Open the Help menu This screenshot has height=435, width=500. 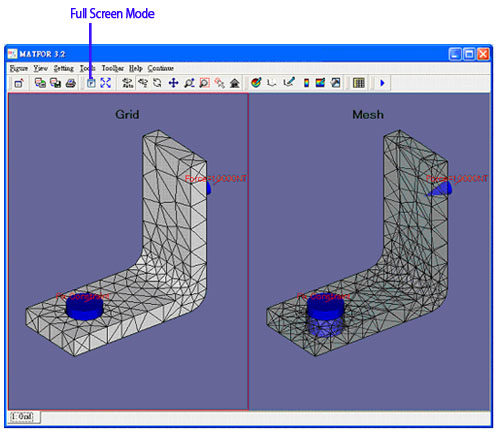pos(136,68)
